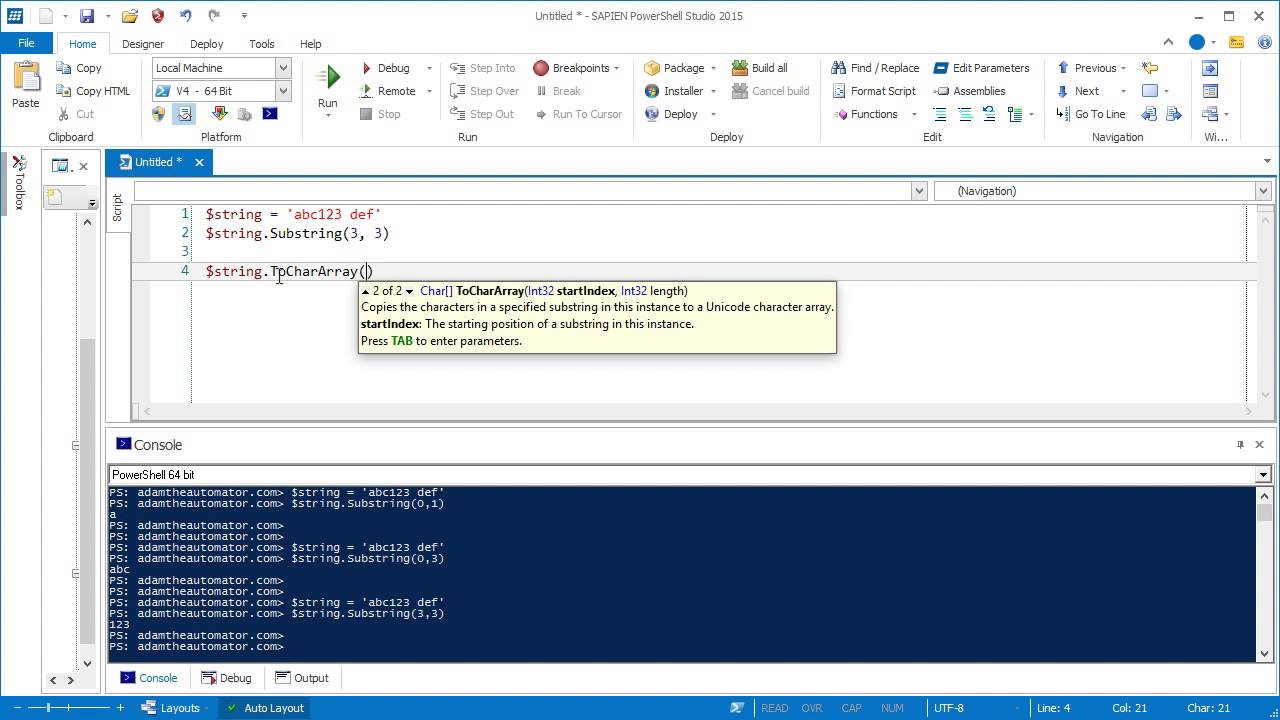Click the Go To Line button
Viewport: 1280px width, 720px height.
coord(1091,114)
